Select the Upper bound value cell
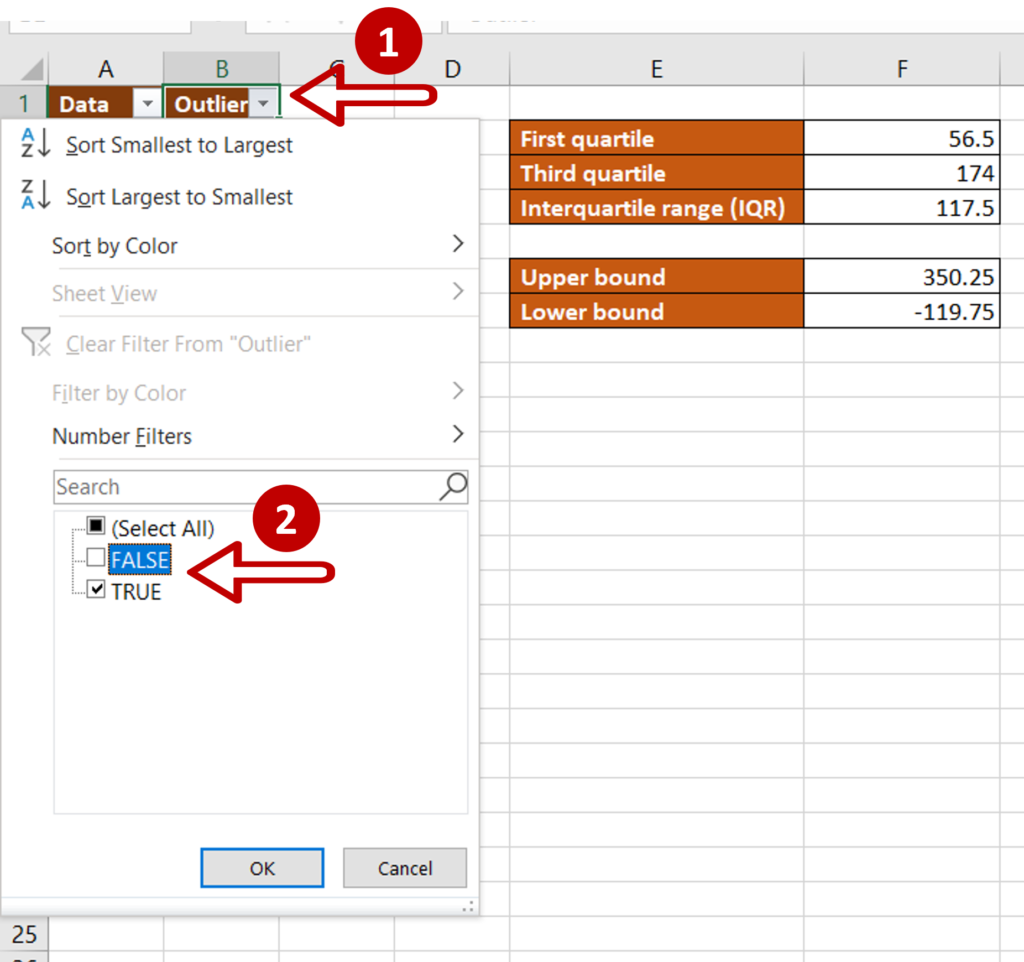Image resolution: width=1024 pixels, height=962 pixels. (901, 277)
